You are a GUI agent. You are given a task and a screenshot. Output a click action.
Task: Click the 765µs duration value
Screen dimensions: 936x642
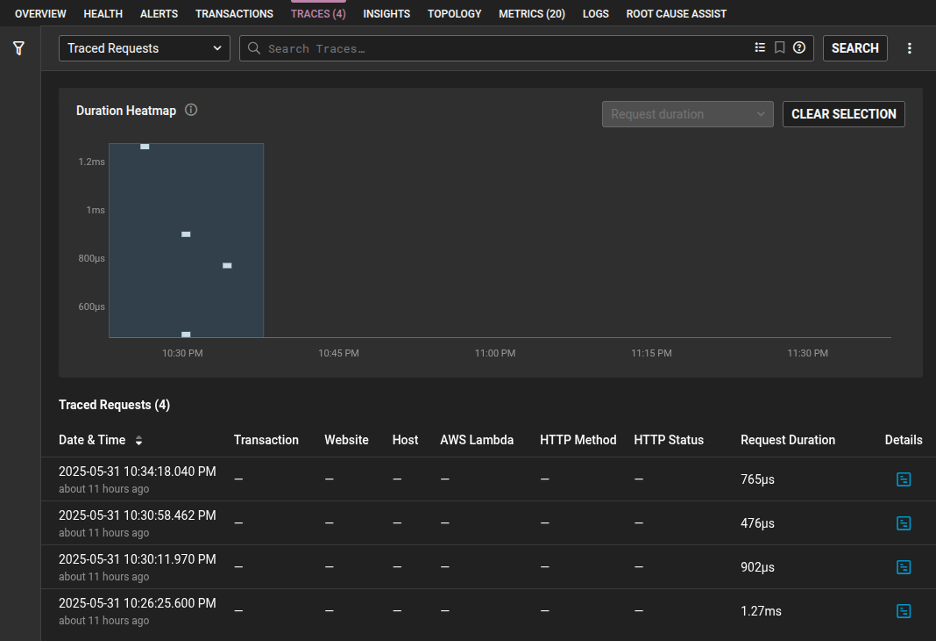coord(758,480)
